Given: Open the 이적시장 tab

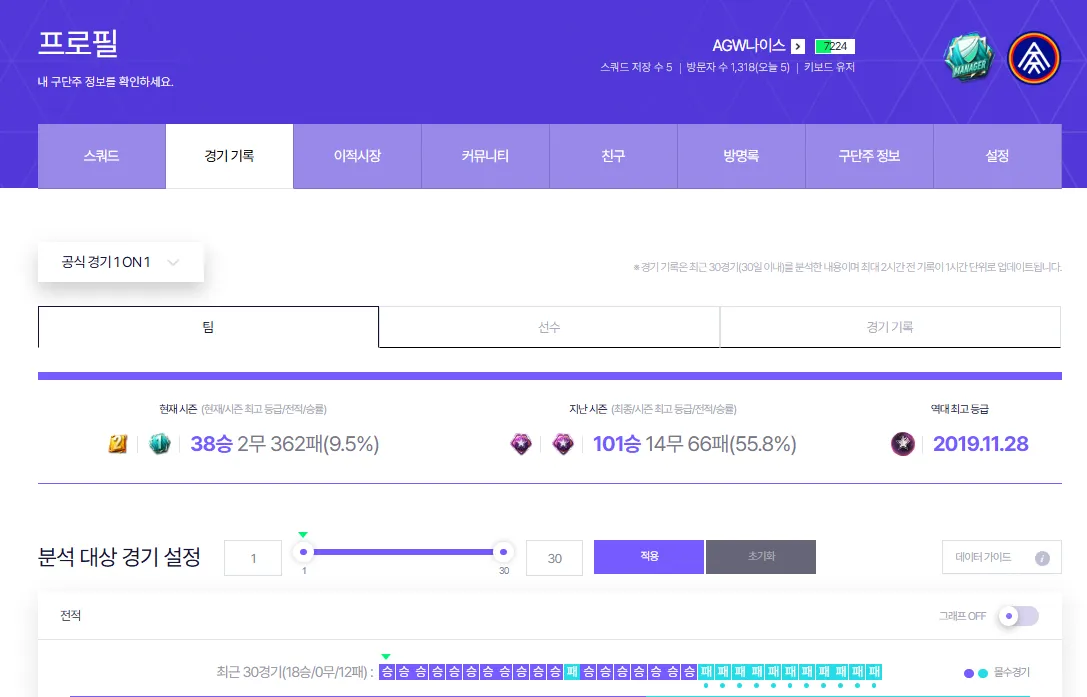Looking at the screenshot, I should tap(357, 156).
